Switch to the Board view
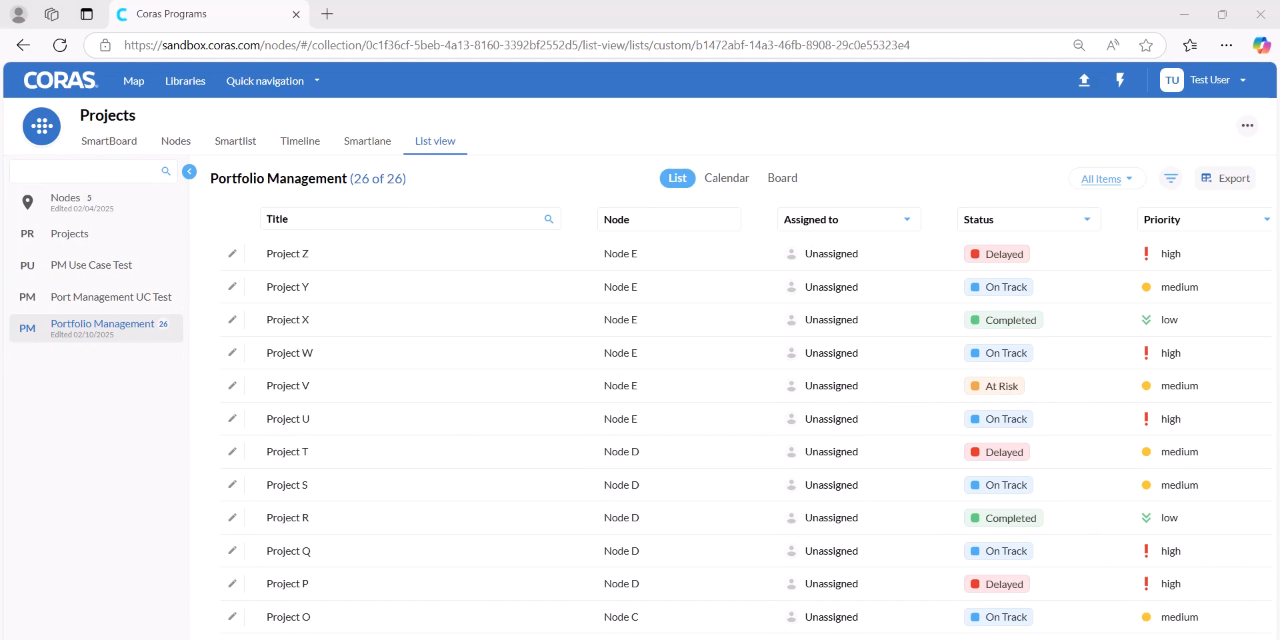The height and width of the screenshot is (640, 1280). click(782, 178)
